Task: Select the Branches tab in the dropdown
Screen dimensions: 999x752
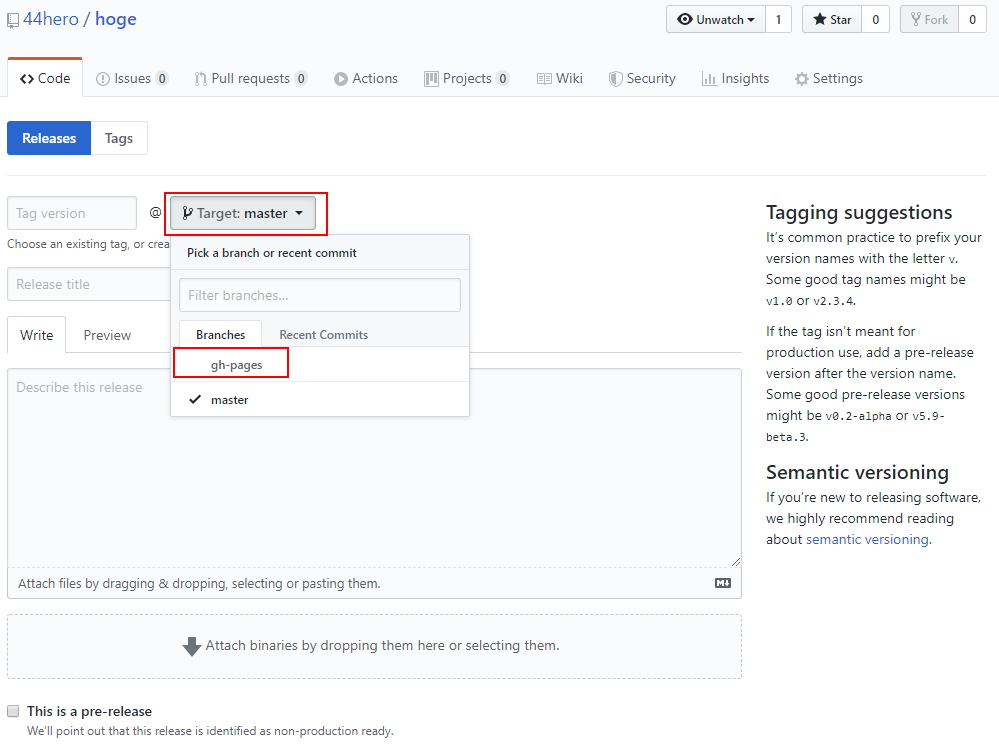Action: (x=220, y=335)
